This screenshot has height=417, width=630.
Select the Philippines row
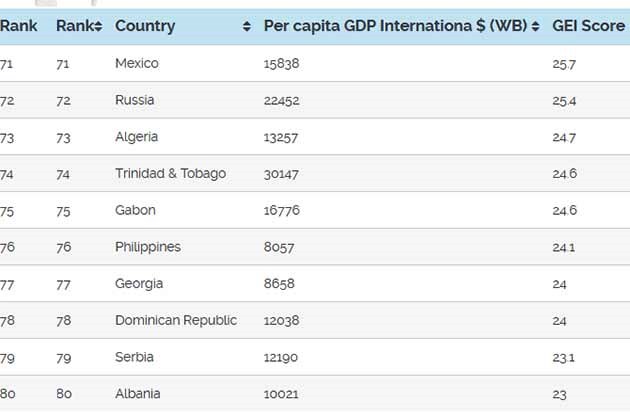pyautogui.click(x=315, y=247)
